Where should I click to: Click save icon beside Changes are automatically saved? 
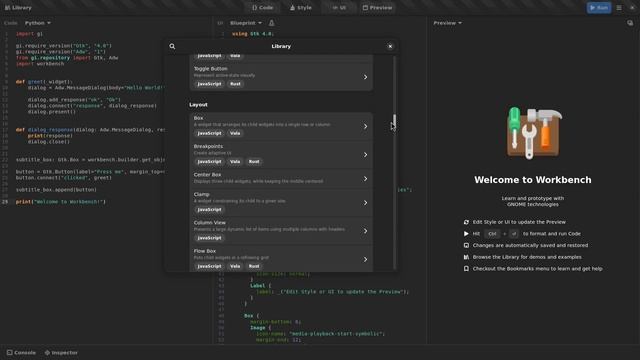click(x=466, y=246)
